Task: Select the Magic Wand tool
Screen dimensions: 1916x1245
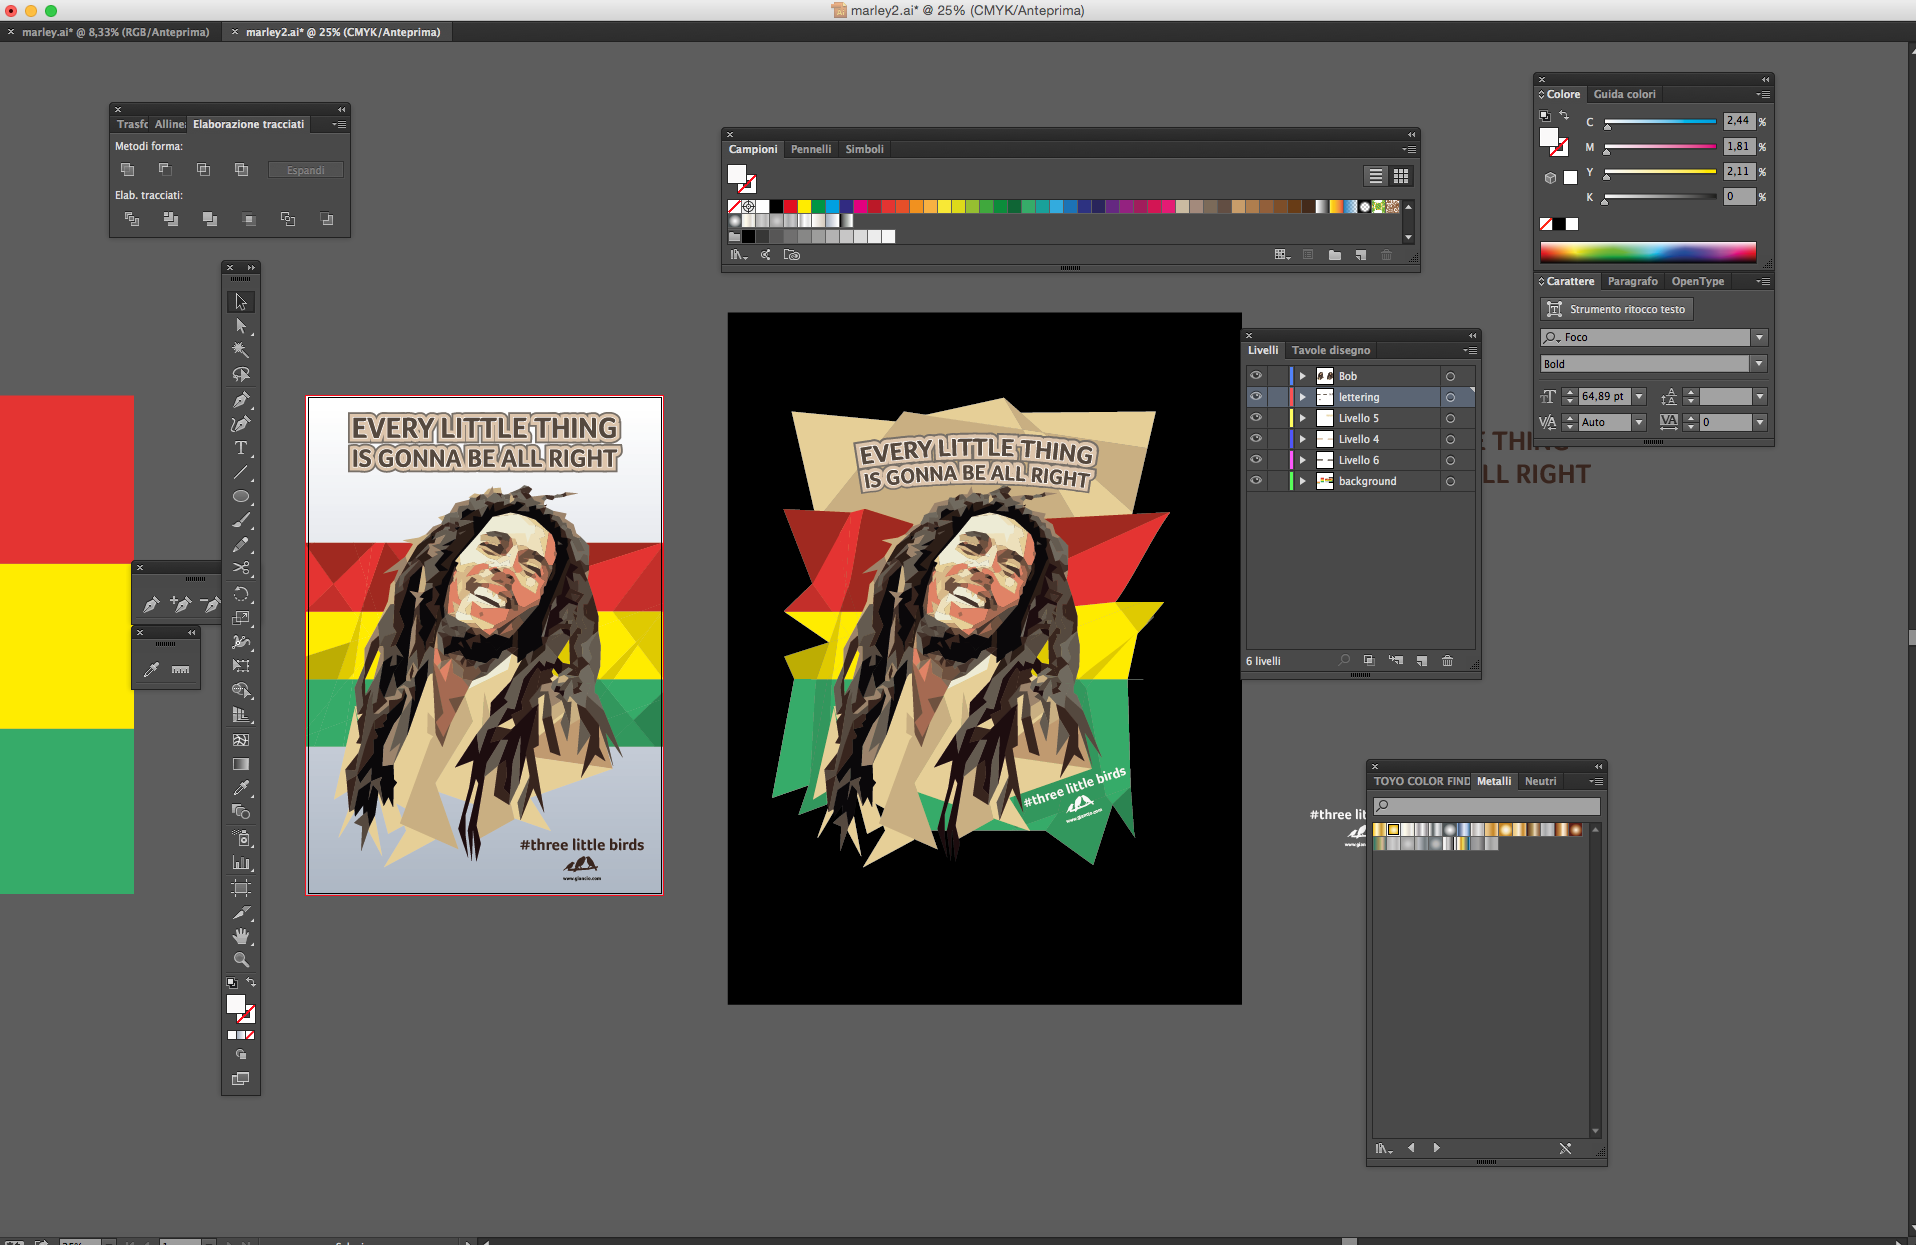Action: (x=241, y=350)
